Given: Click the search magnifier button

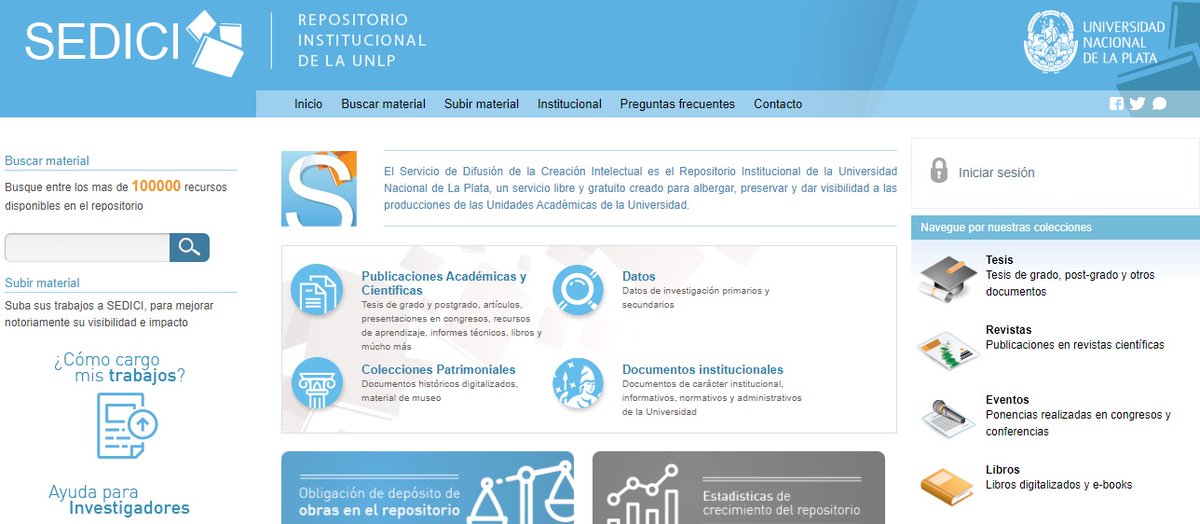Looking at the screenshot, I should point(189,247).
